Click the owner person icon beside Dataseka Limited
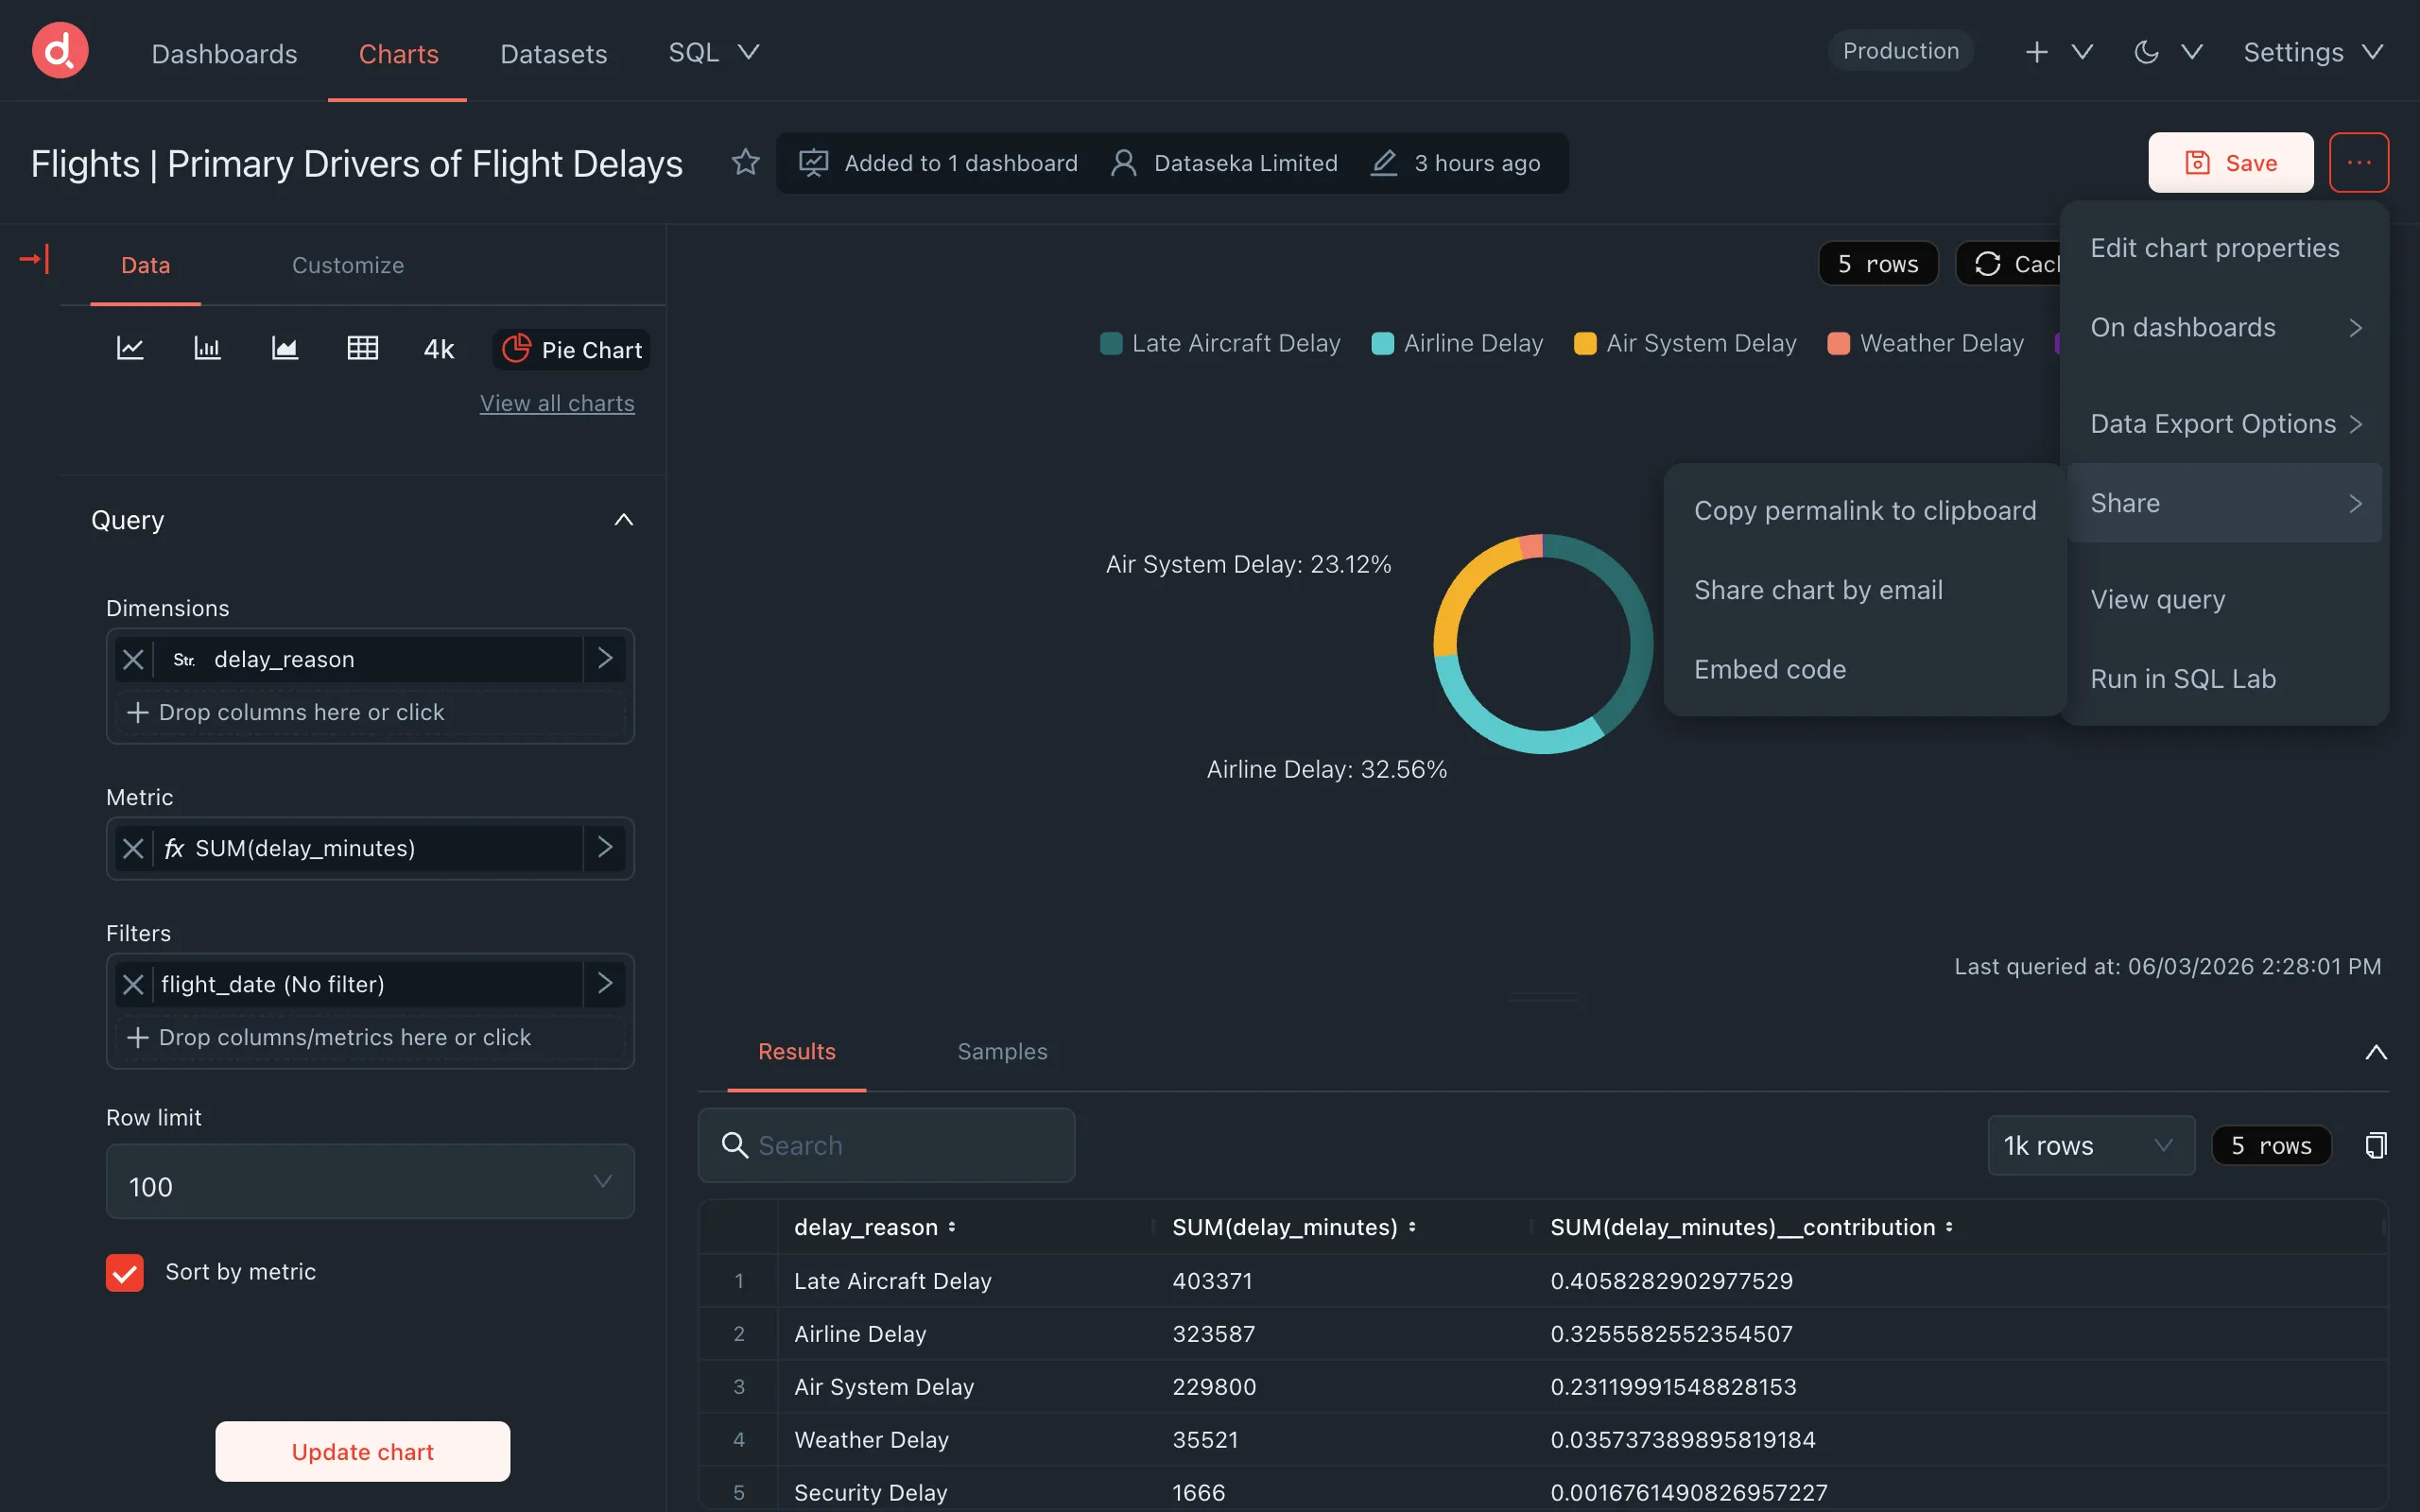 (x=1123, y=162)
